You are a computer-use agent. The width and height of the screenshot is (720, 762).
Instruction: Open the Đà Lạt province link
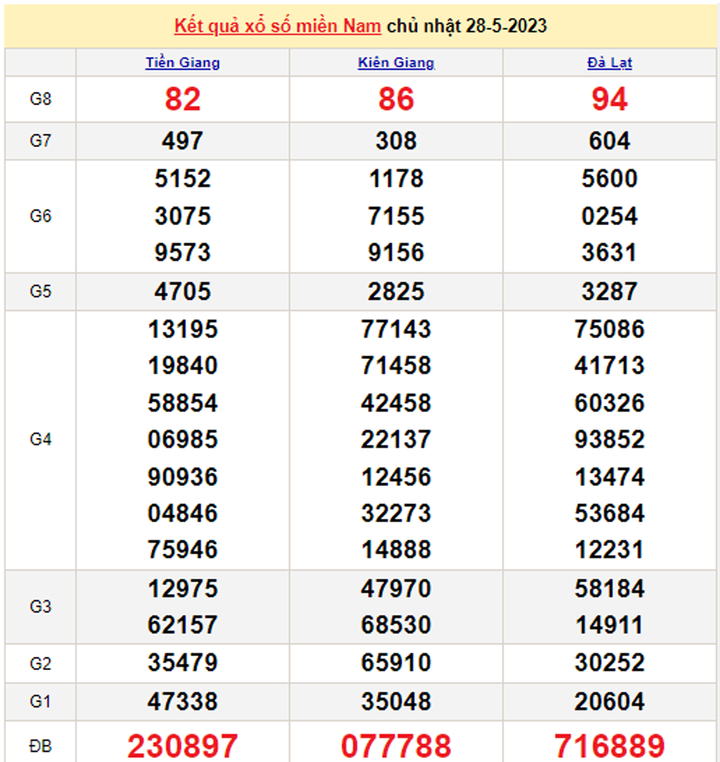610,63
